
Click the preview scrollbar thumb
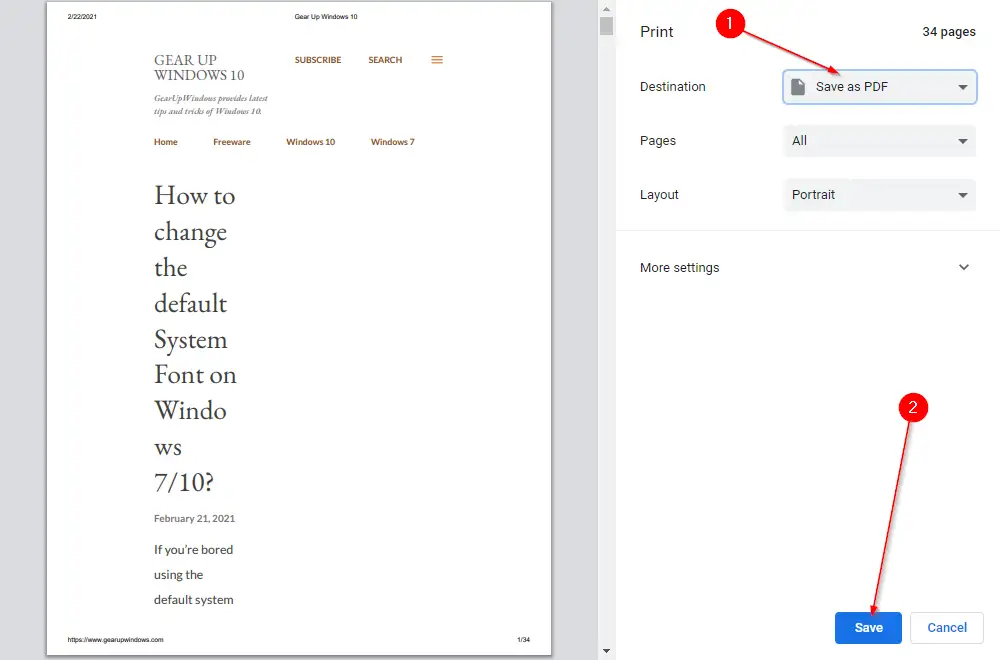coord(607,26)
